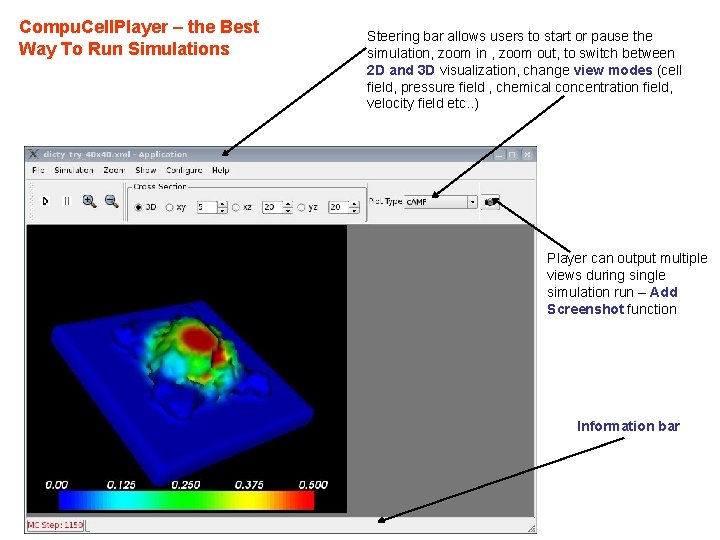Viewport: 720px width, 540px height.
Task: Open the Zoom menu
Action: tap(114, 170)
